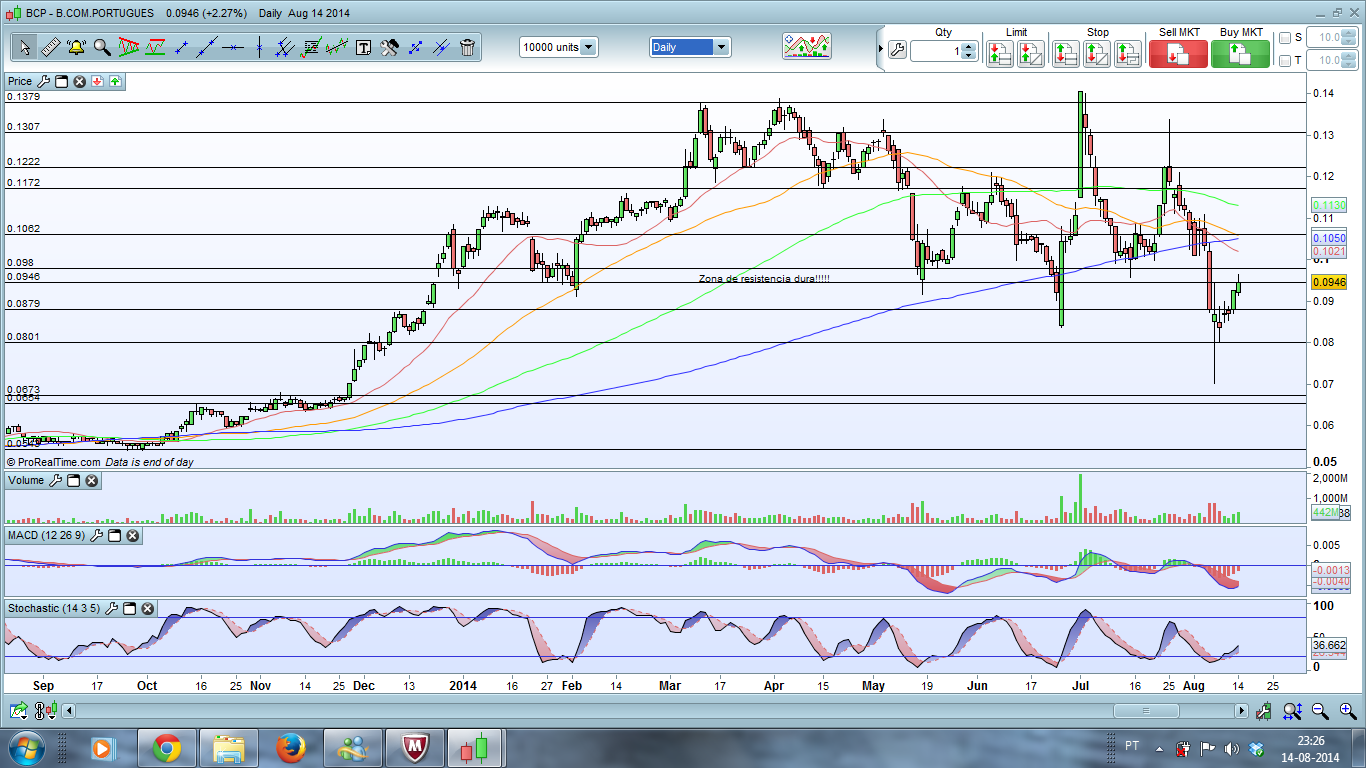Activate the magnifying glass zoom tool

click(101, 47)
